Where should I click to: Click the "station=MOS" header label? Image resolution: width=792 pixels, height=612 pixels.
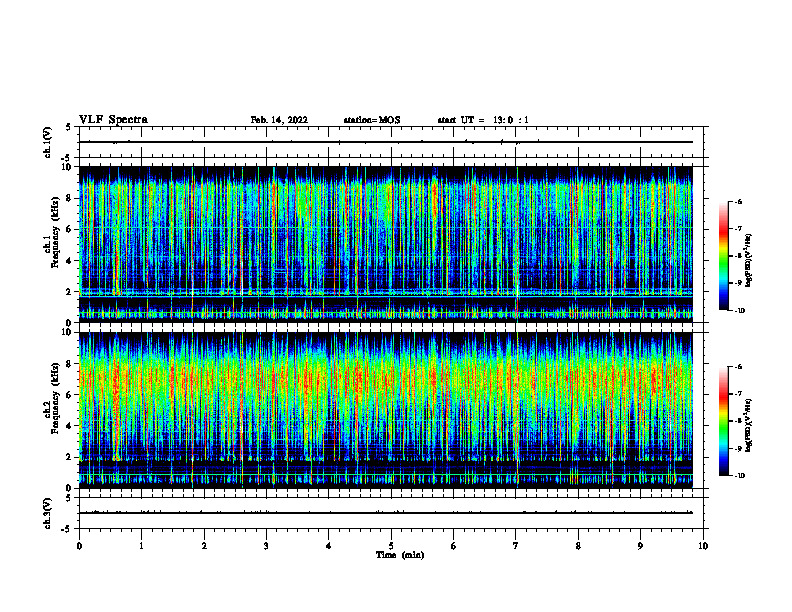click(372, 120)
